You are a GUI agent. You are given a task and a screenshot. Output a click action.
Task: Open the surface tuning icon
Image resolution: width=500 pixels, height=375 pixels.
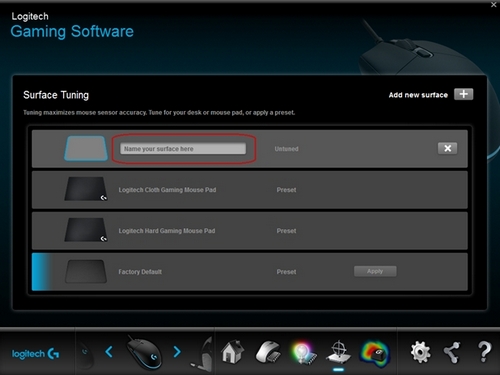click(x=339, y=352)
